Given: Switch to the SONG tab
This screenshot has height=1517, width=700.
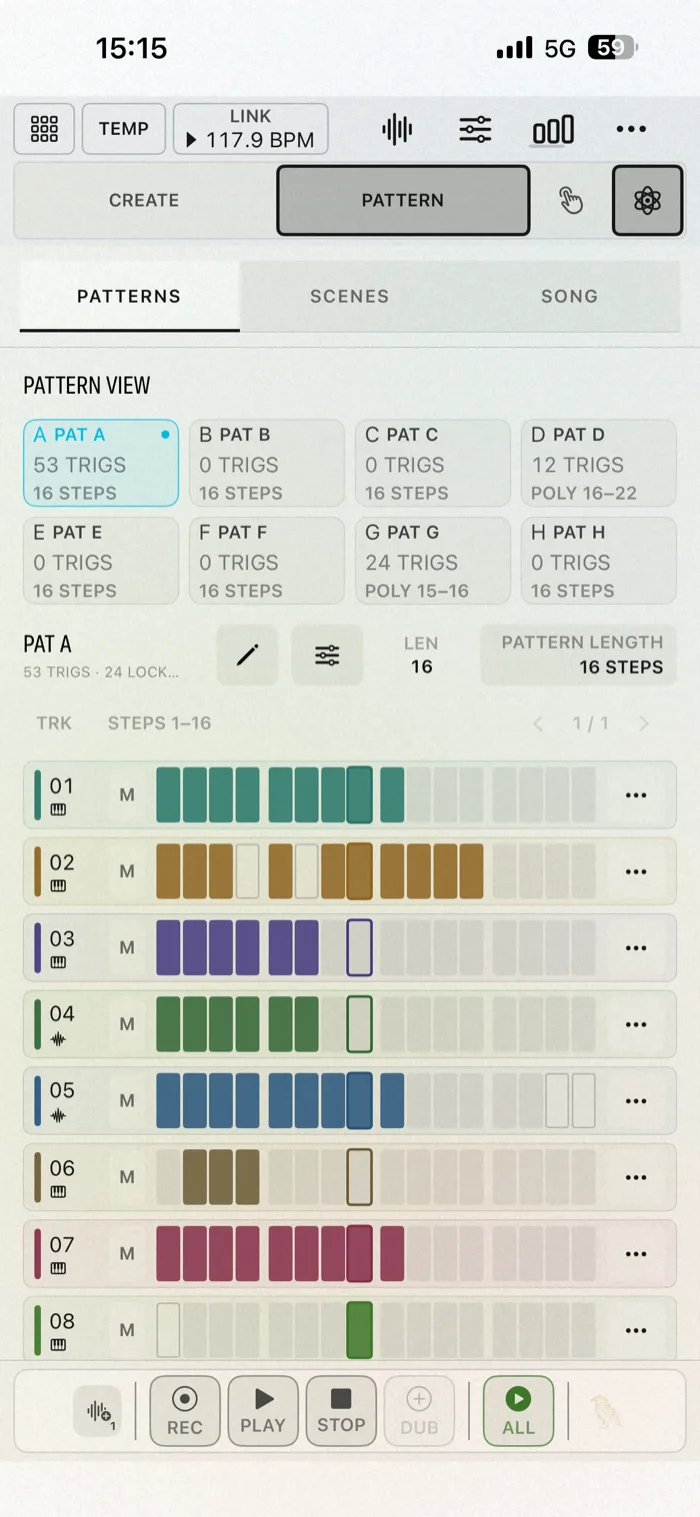Looking at the screenshot, I should [569, 296].
